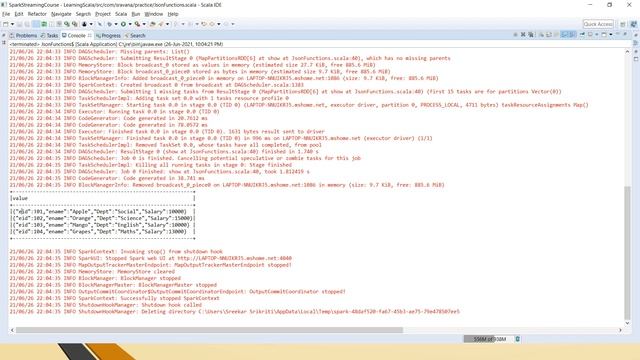Click the Open Perspective icon
Screen dimensions: 640x360
[x=623, y=24]
